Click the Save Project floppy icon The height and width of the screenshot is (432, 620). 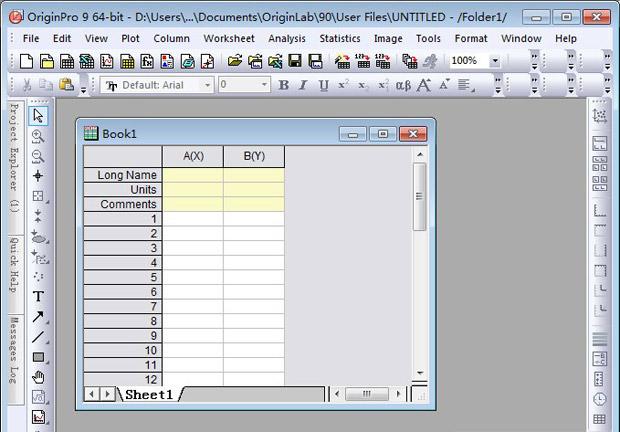[295, 61]
